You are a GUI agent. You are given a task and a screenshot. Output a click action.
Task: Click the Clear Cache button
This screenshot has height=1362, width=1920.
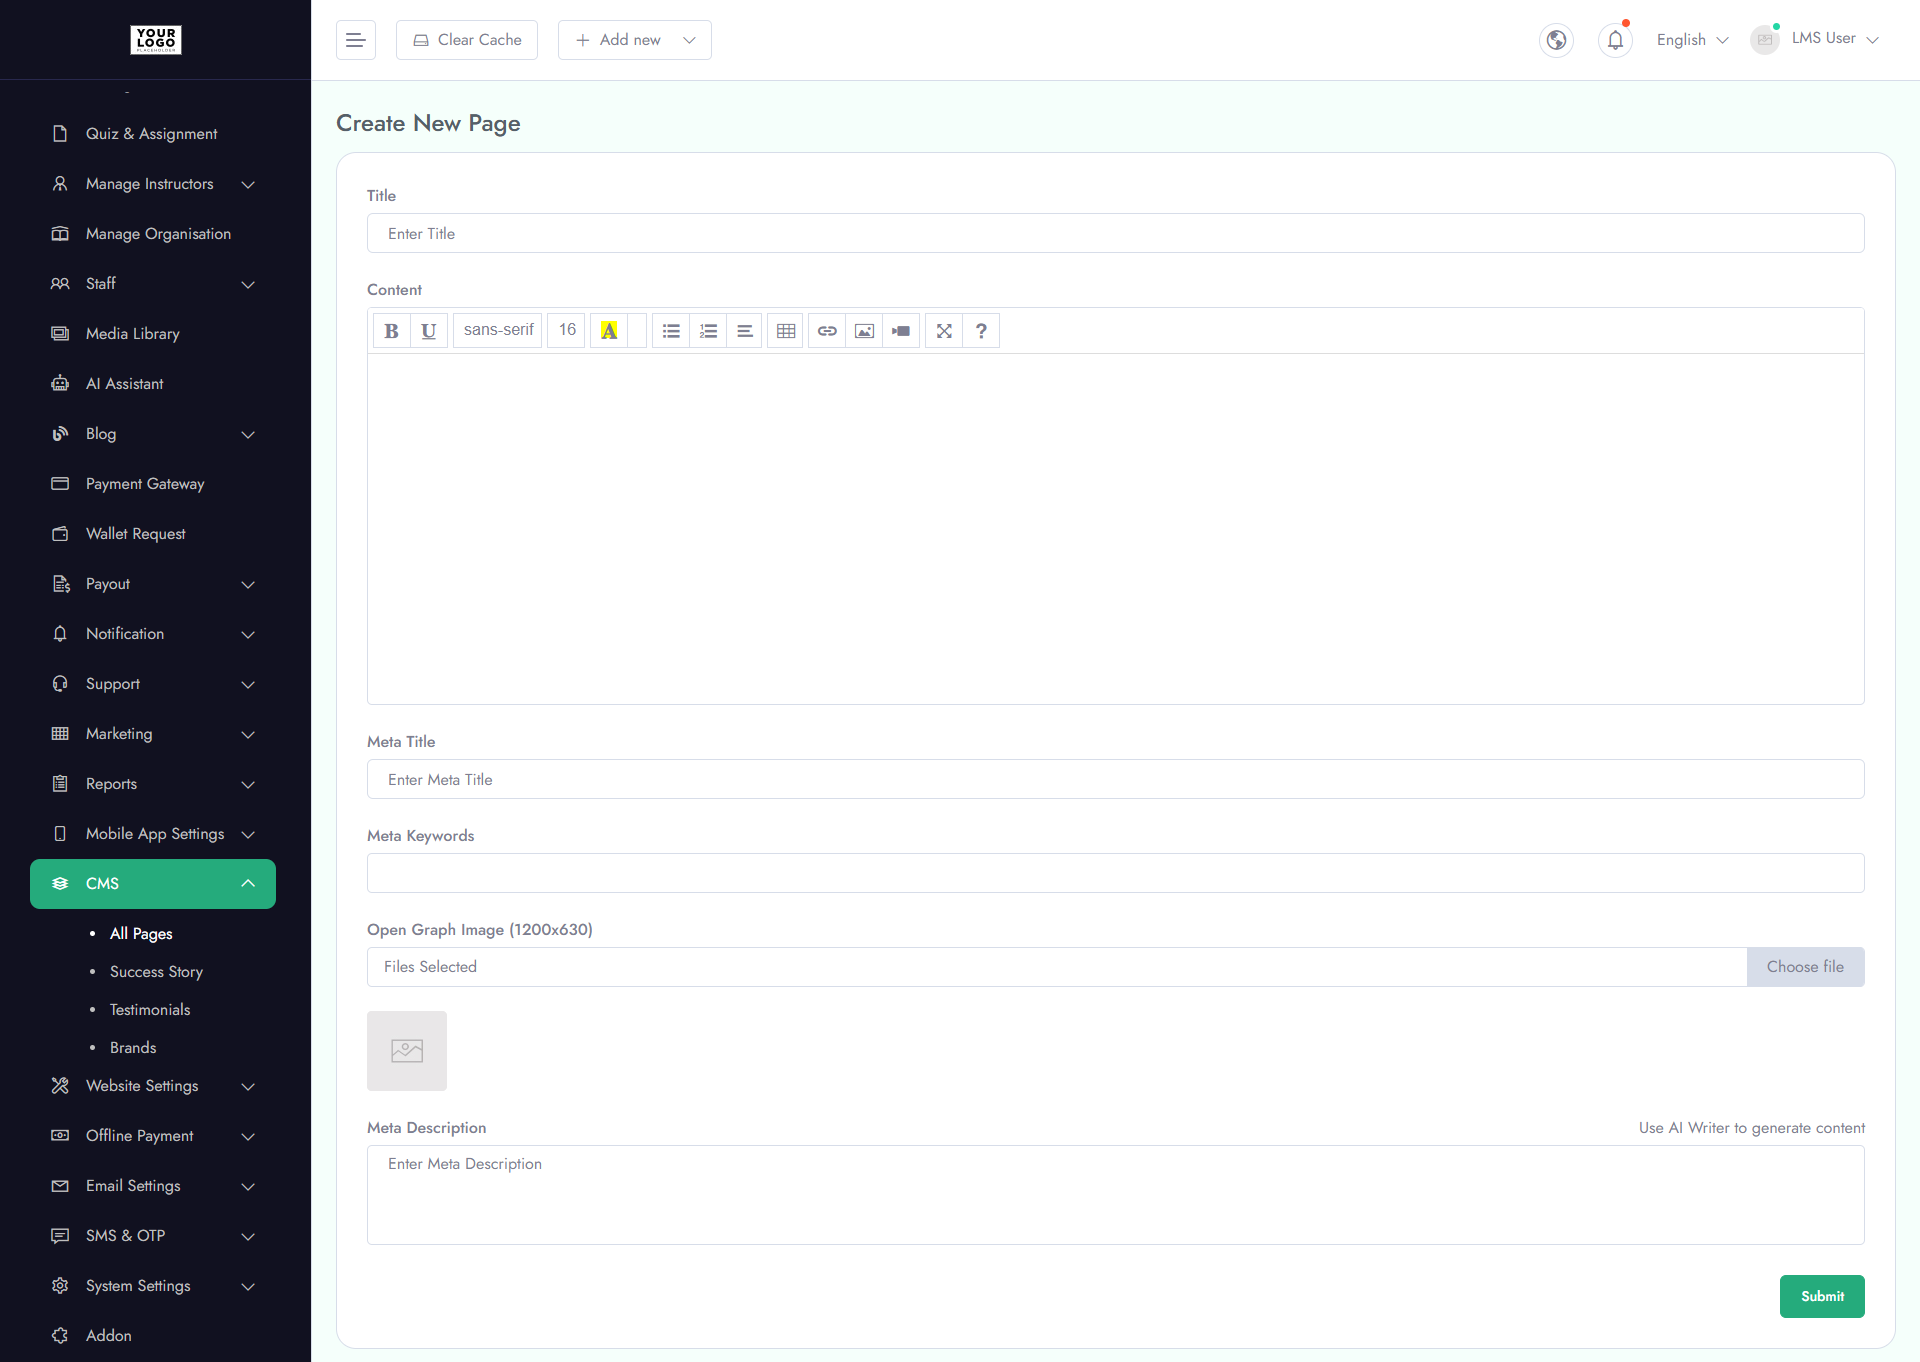pos(467,40)
